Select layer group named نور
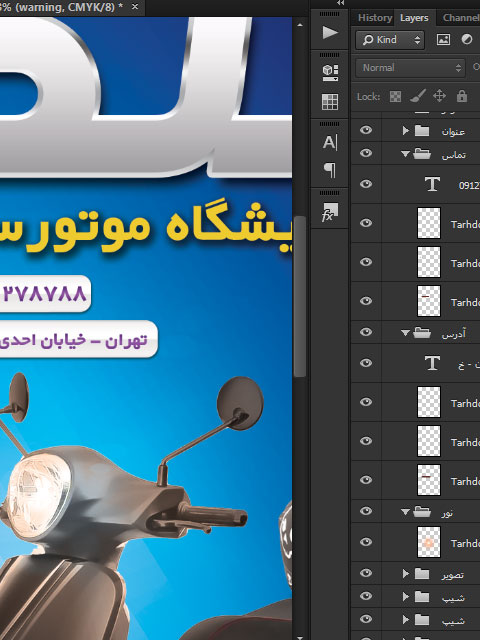This screenshot has height=640, width=480. coord(447,513)
